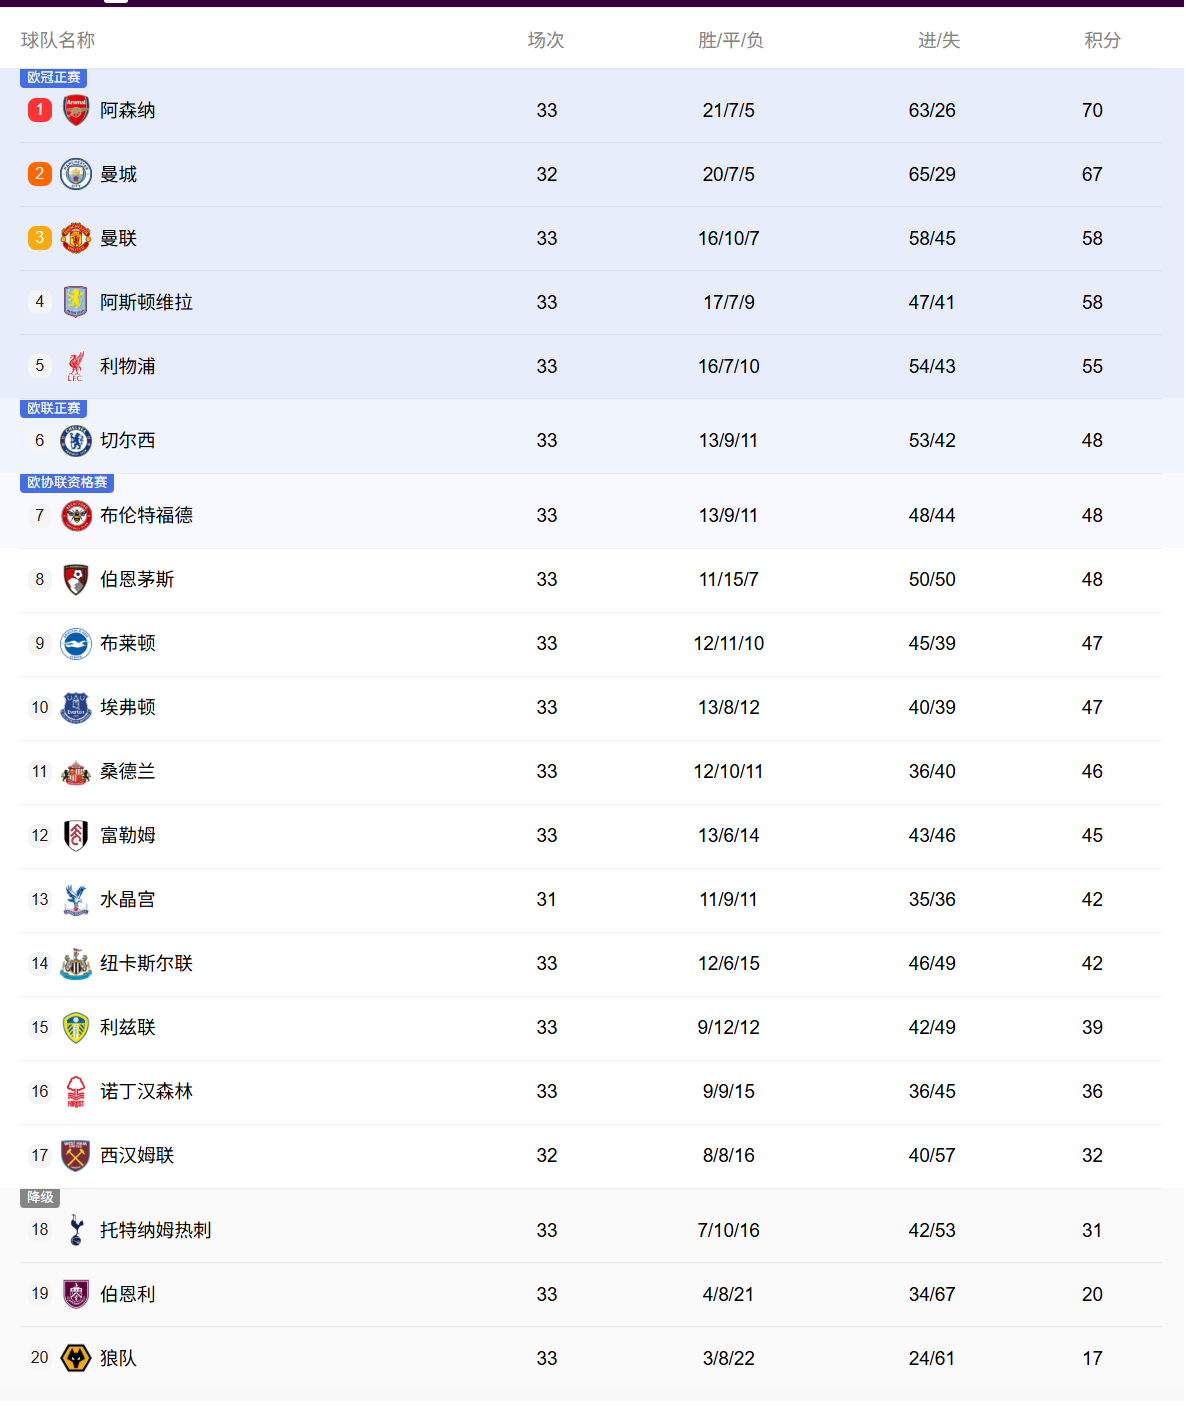1186x1406 pixels.
Task: Open the 布伦特福德 team name link
Action: pyautogui.click(x=146, y=515)
